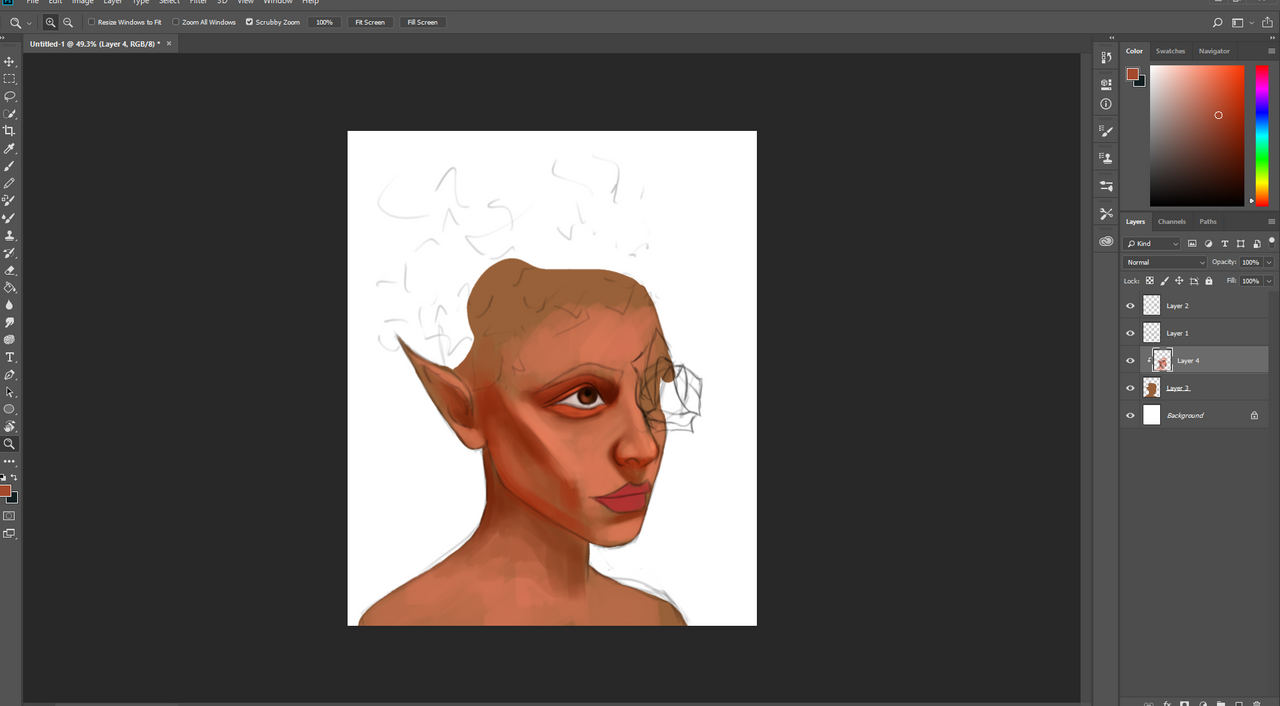The height and width of the screenshot is (706, 1280).
Task: Hide Layer 2 with its eye icon
Action: tap(1131, 306)
